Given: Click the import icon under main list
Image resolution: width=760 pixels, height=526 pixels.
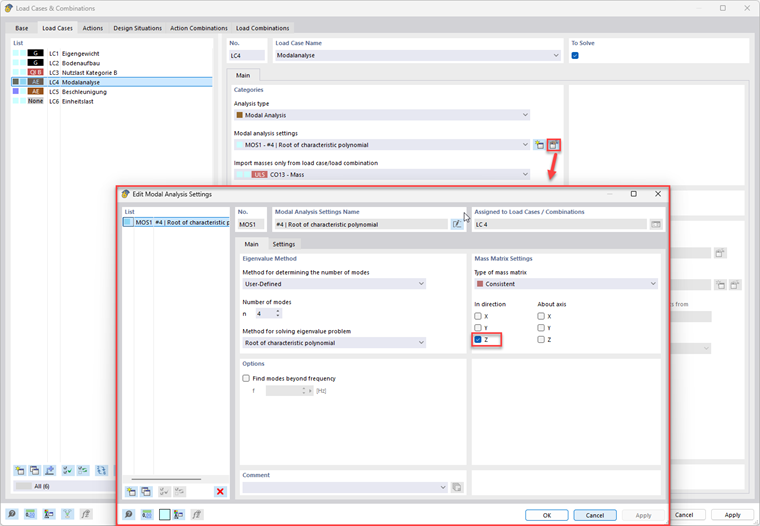Looking at the screenshot, I should (x=49, y=470).
